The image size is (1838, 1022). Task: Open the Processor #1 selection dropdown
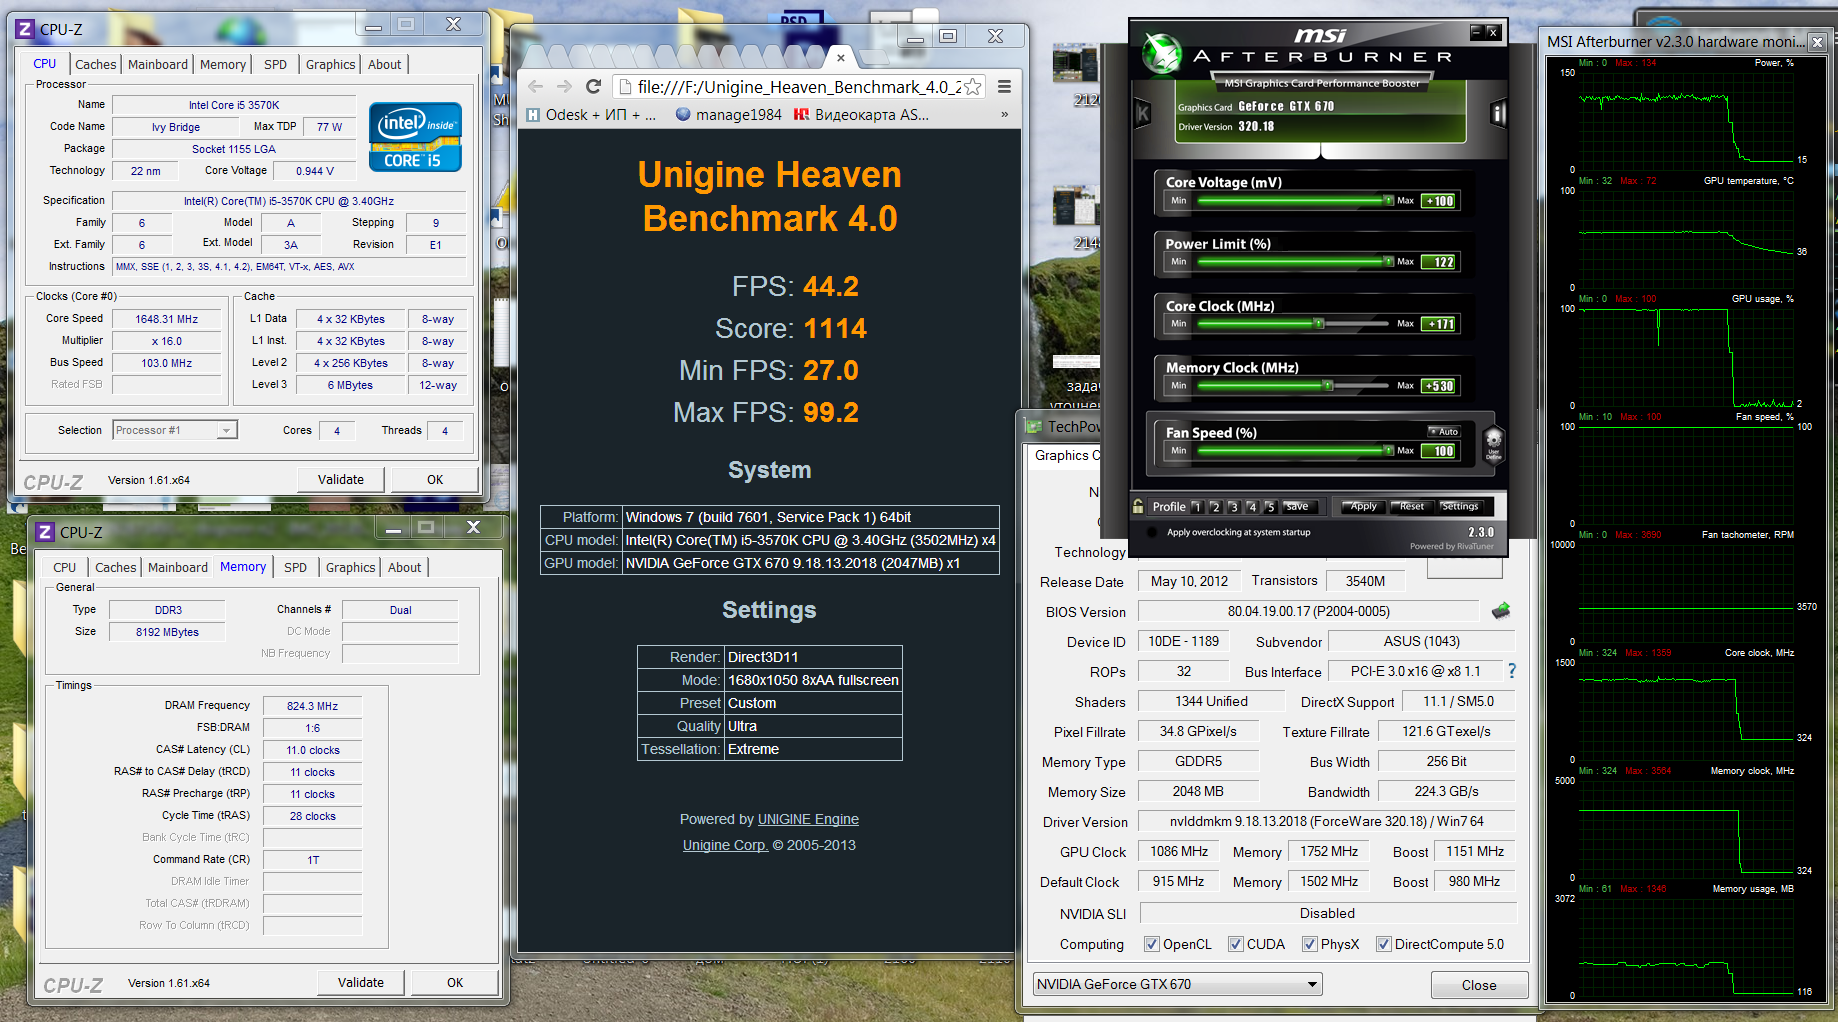pos(174,430)
